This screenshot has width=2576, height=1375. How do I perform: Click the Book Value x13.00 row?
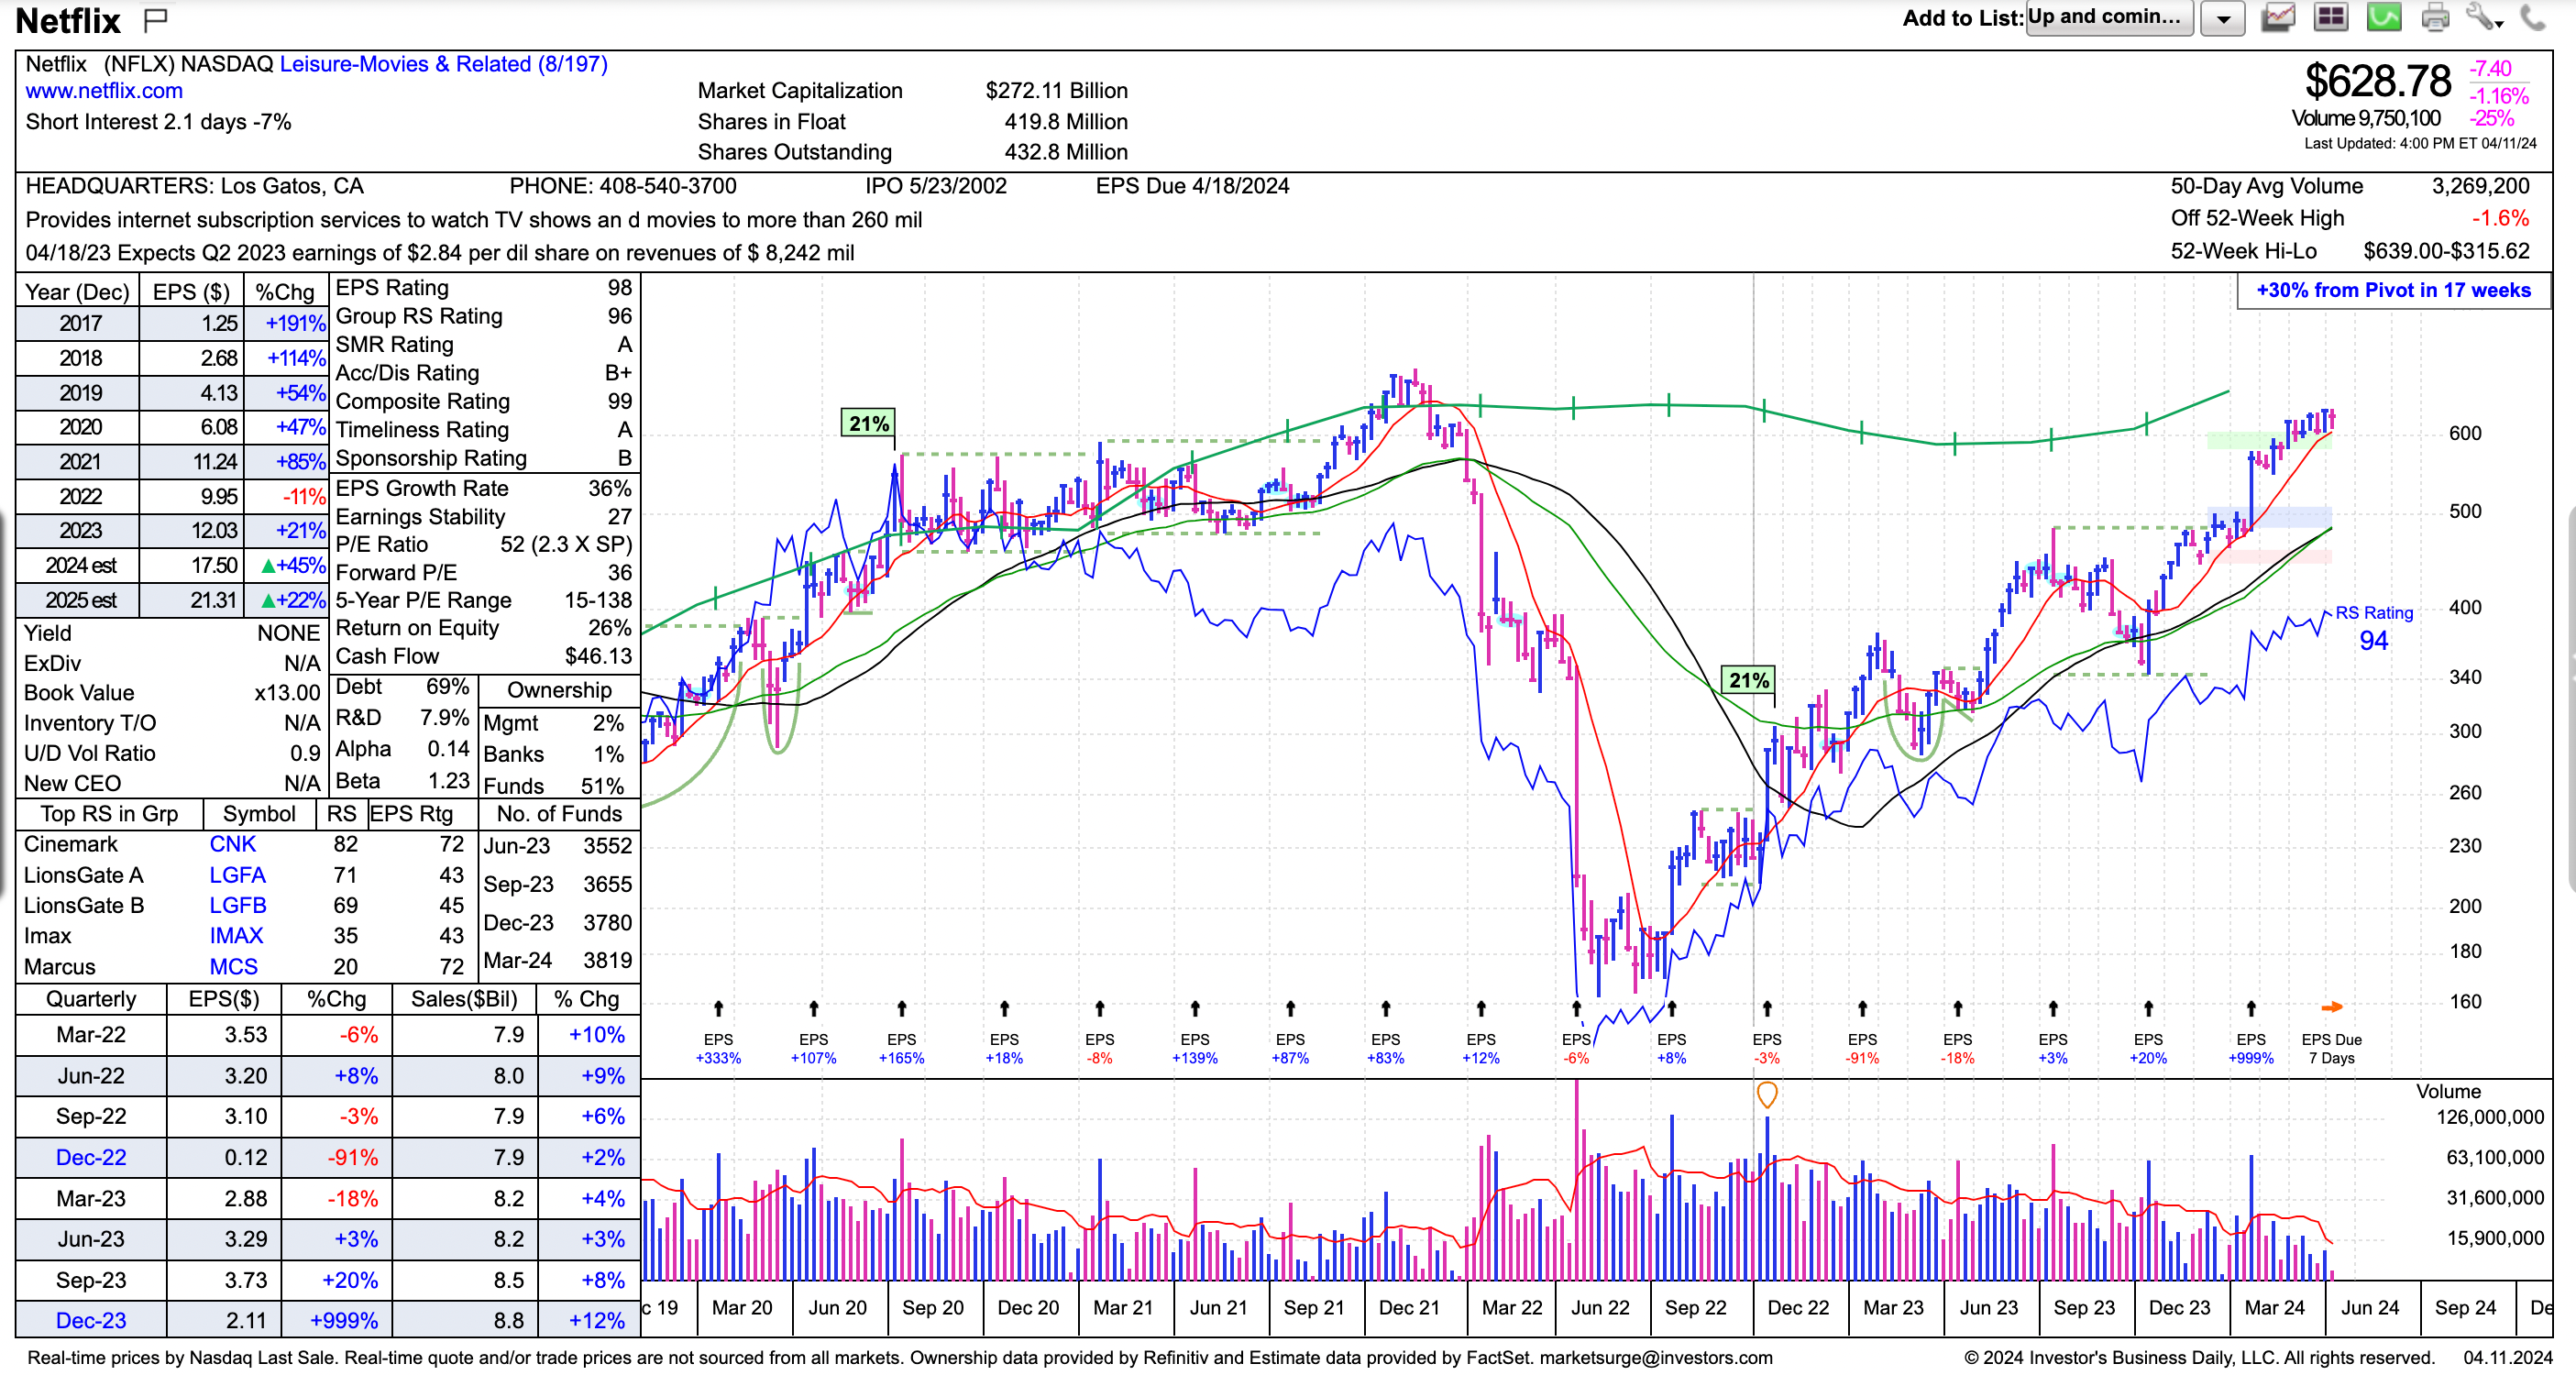172,693
